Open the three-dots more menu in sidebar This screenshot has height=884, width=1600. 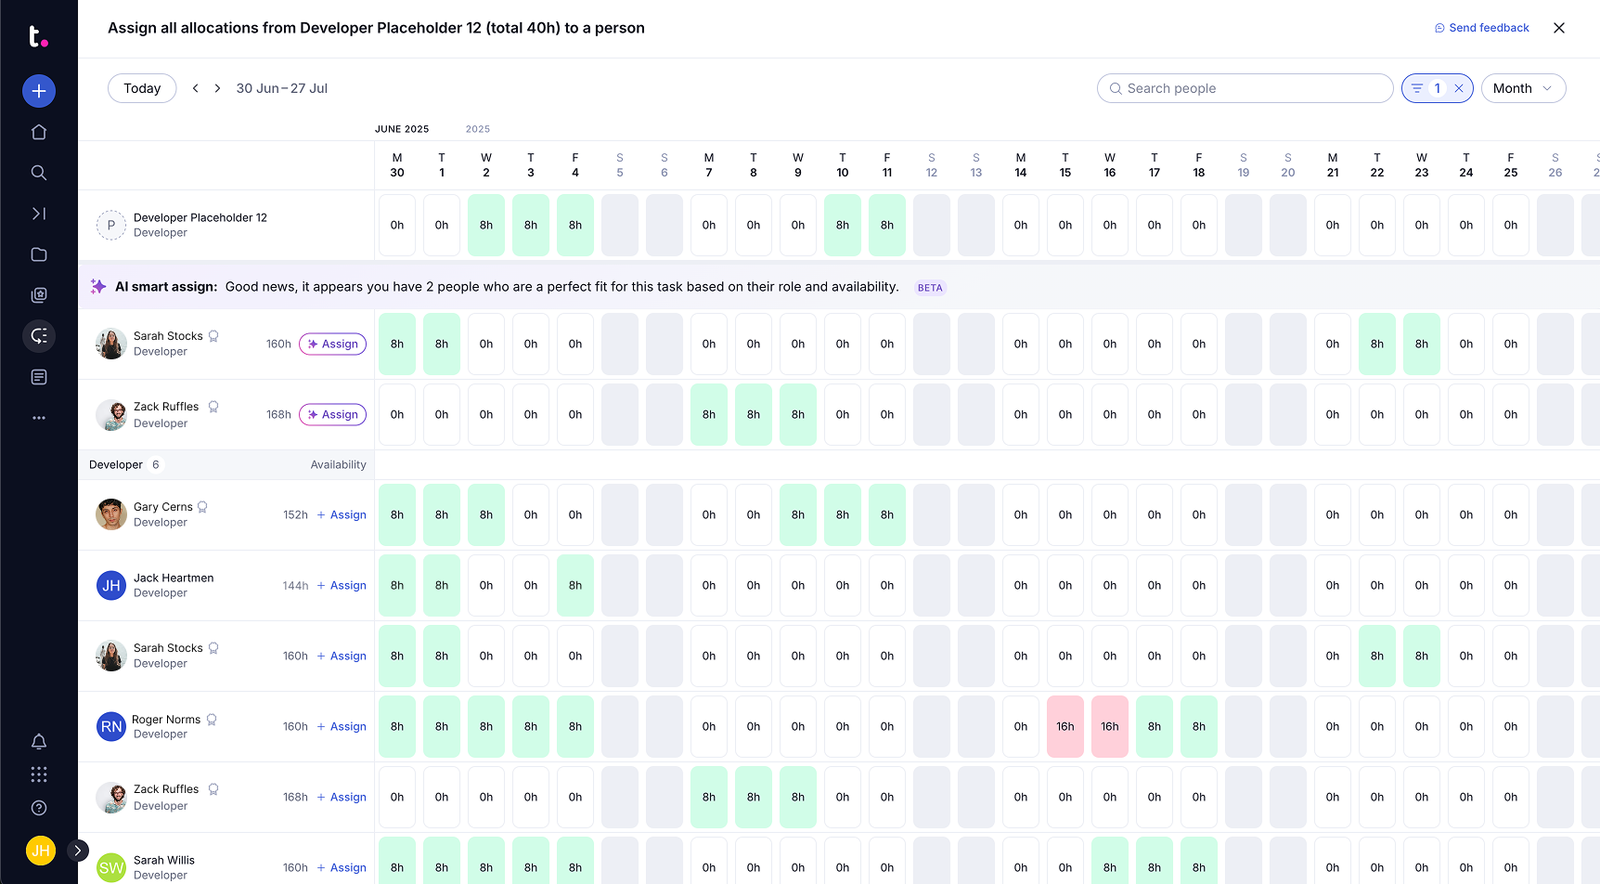39,418
